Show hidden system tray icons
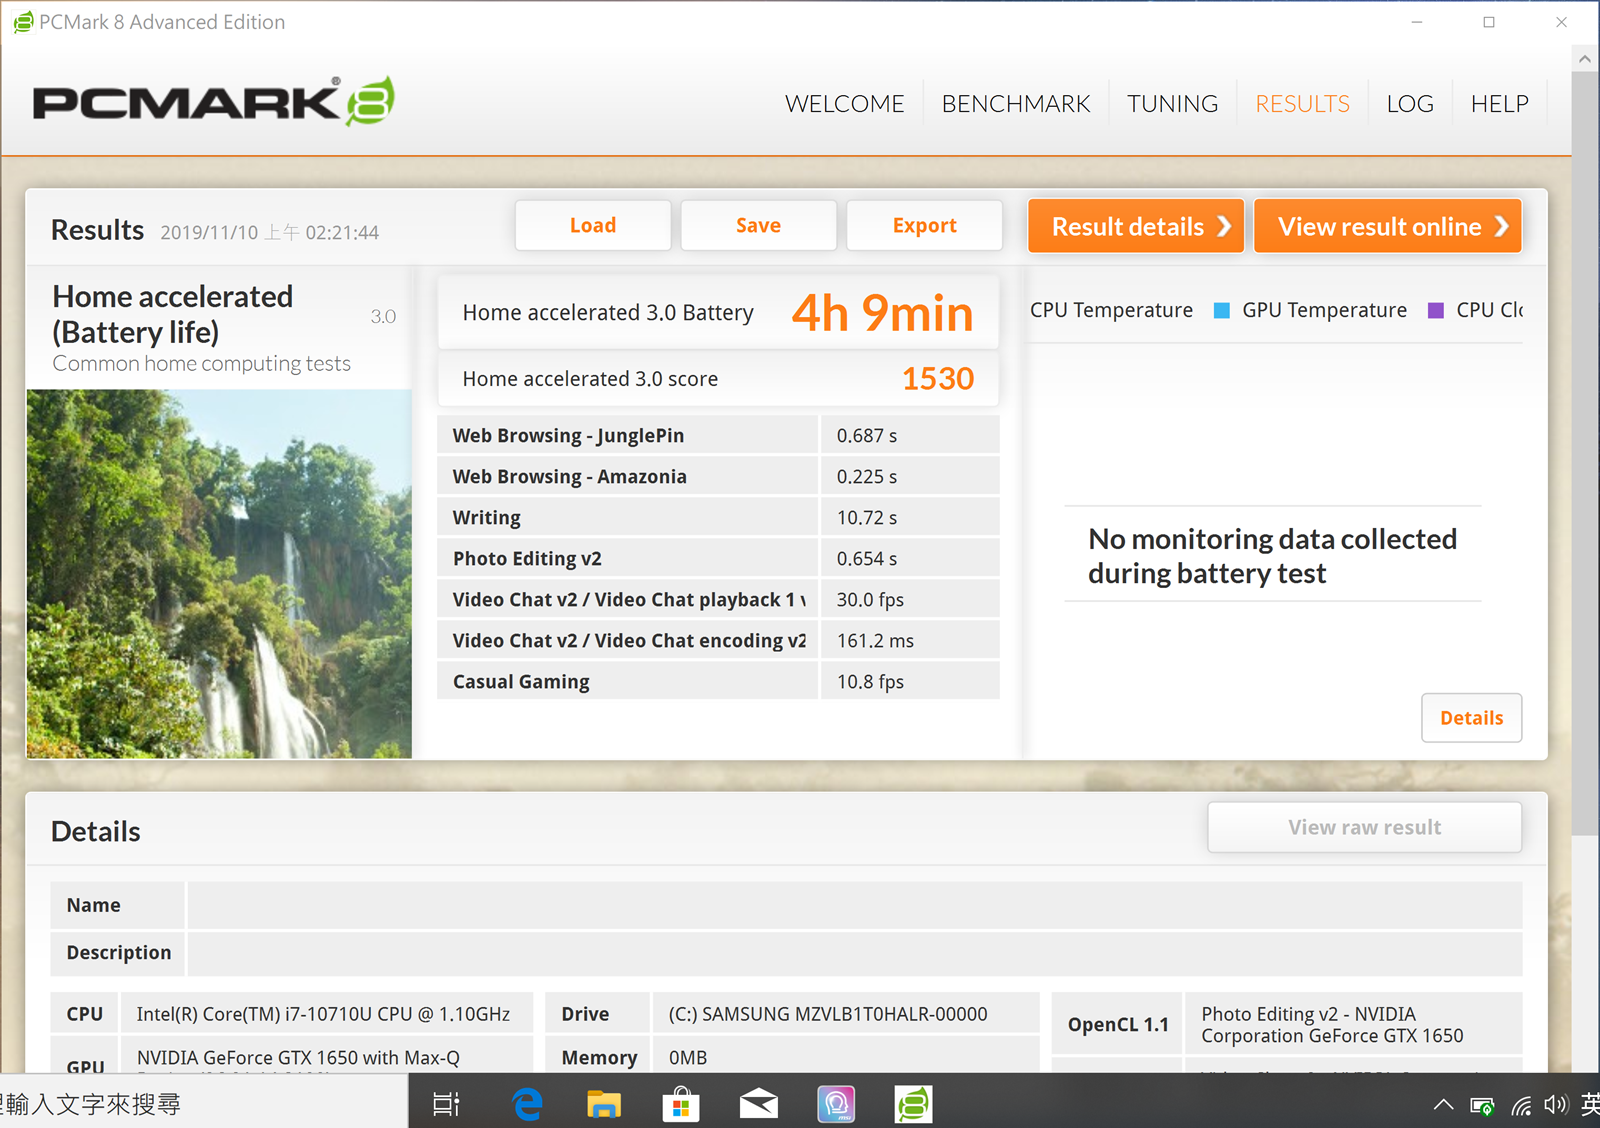 1443,1105
